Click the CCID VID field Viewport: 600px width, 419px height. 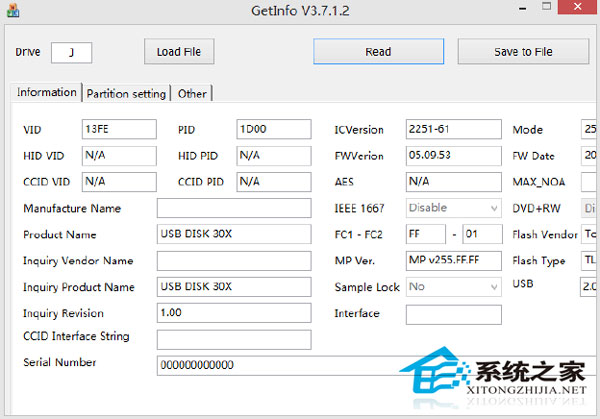pyautogui.click(x=119, y=181)
